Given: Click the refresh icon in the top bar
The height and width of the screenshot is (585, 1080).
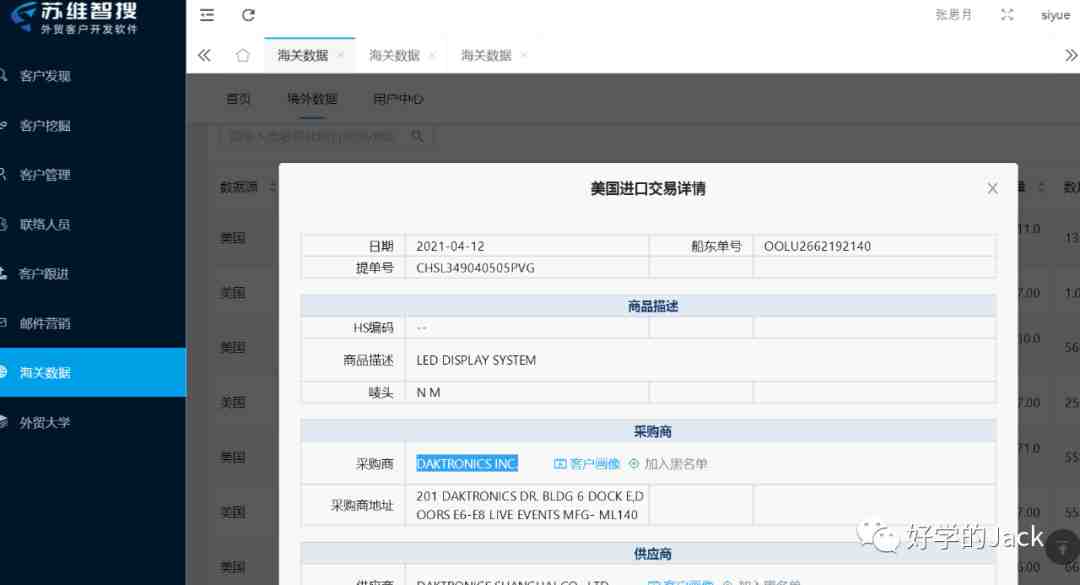Looking at the screenshot, I should pos(249,15).
